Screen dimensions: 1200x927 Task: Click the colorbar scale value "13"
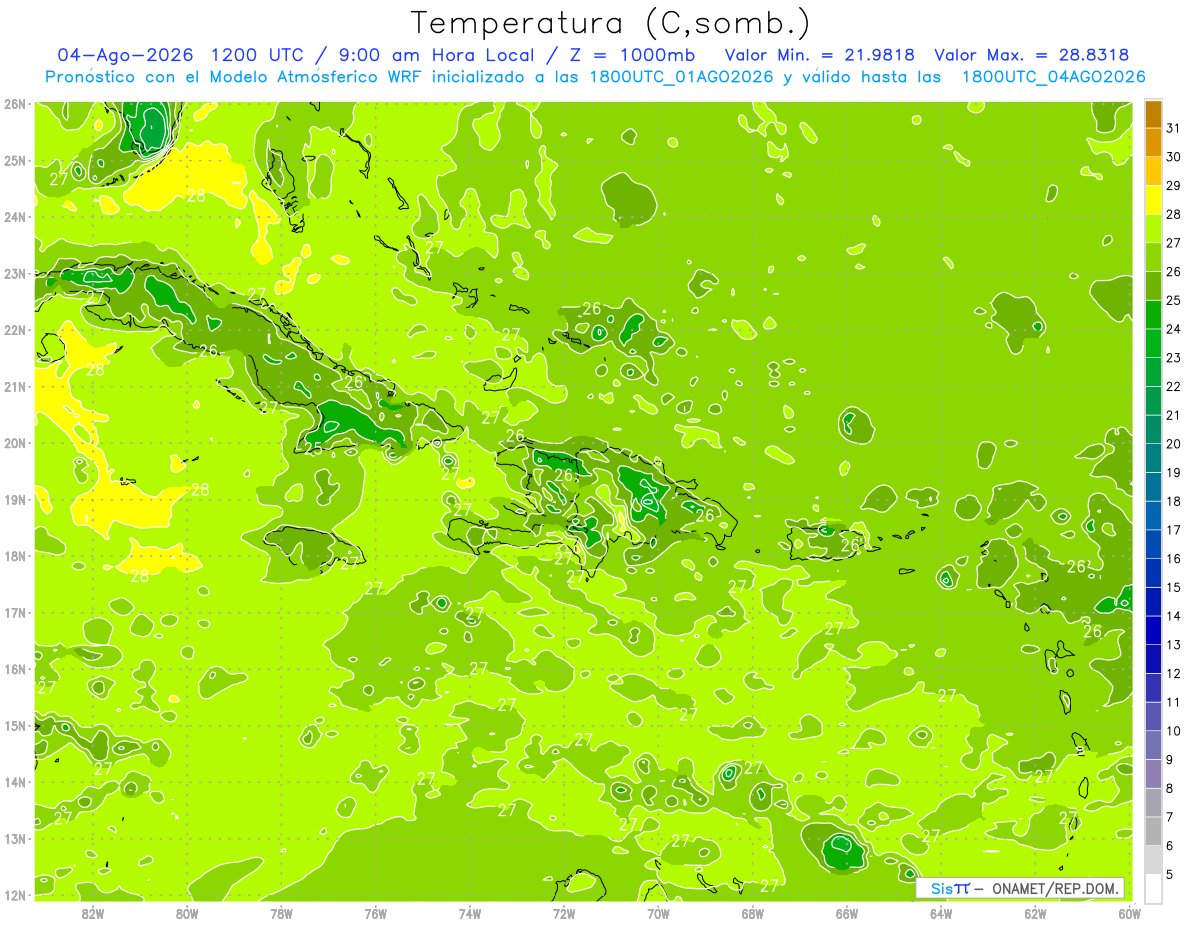1174,645
